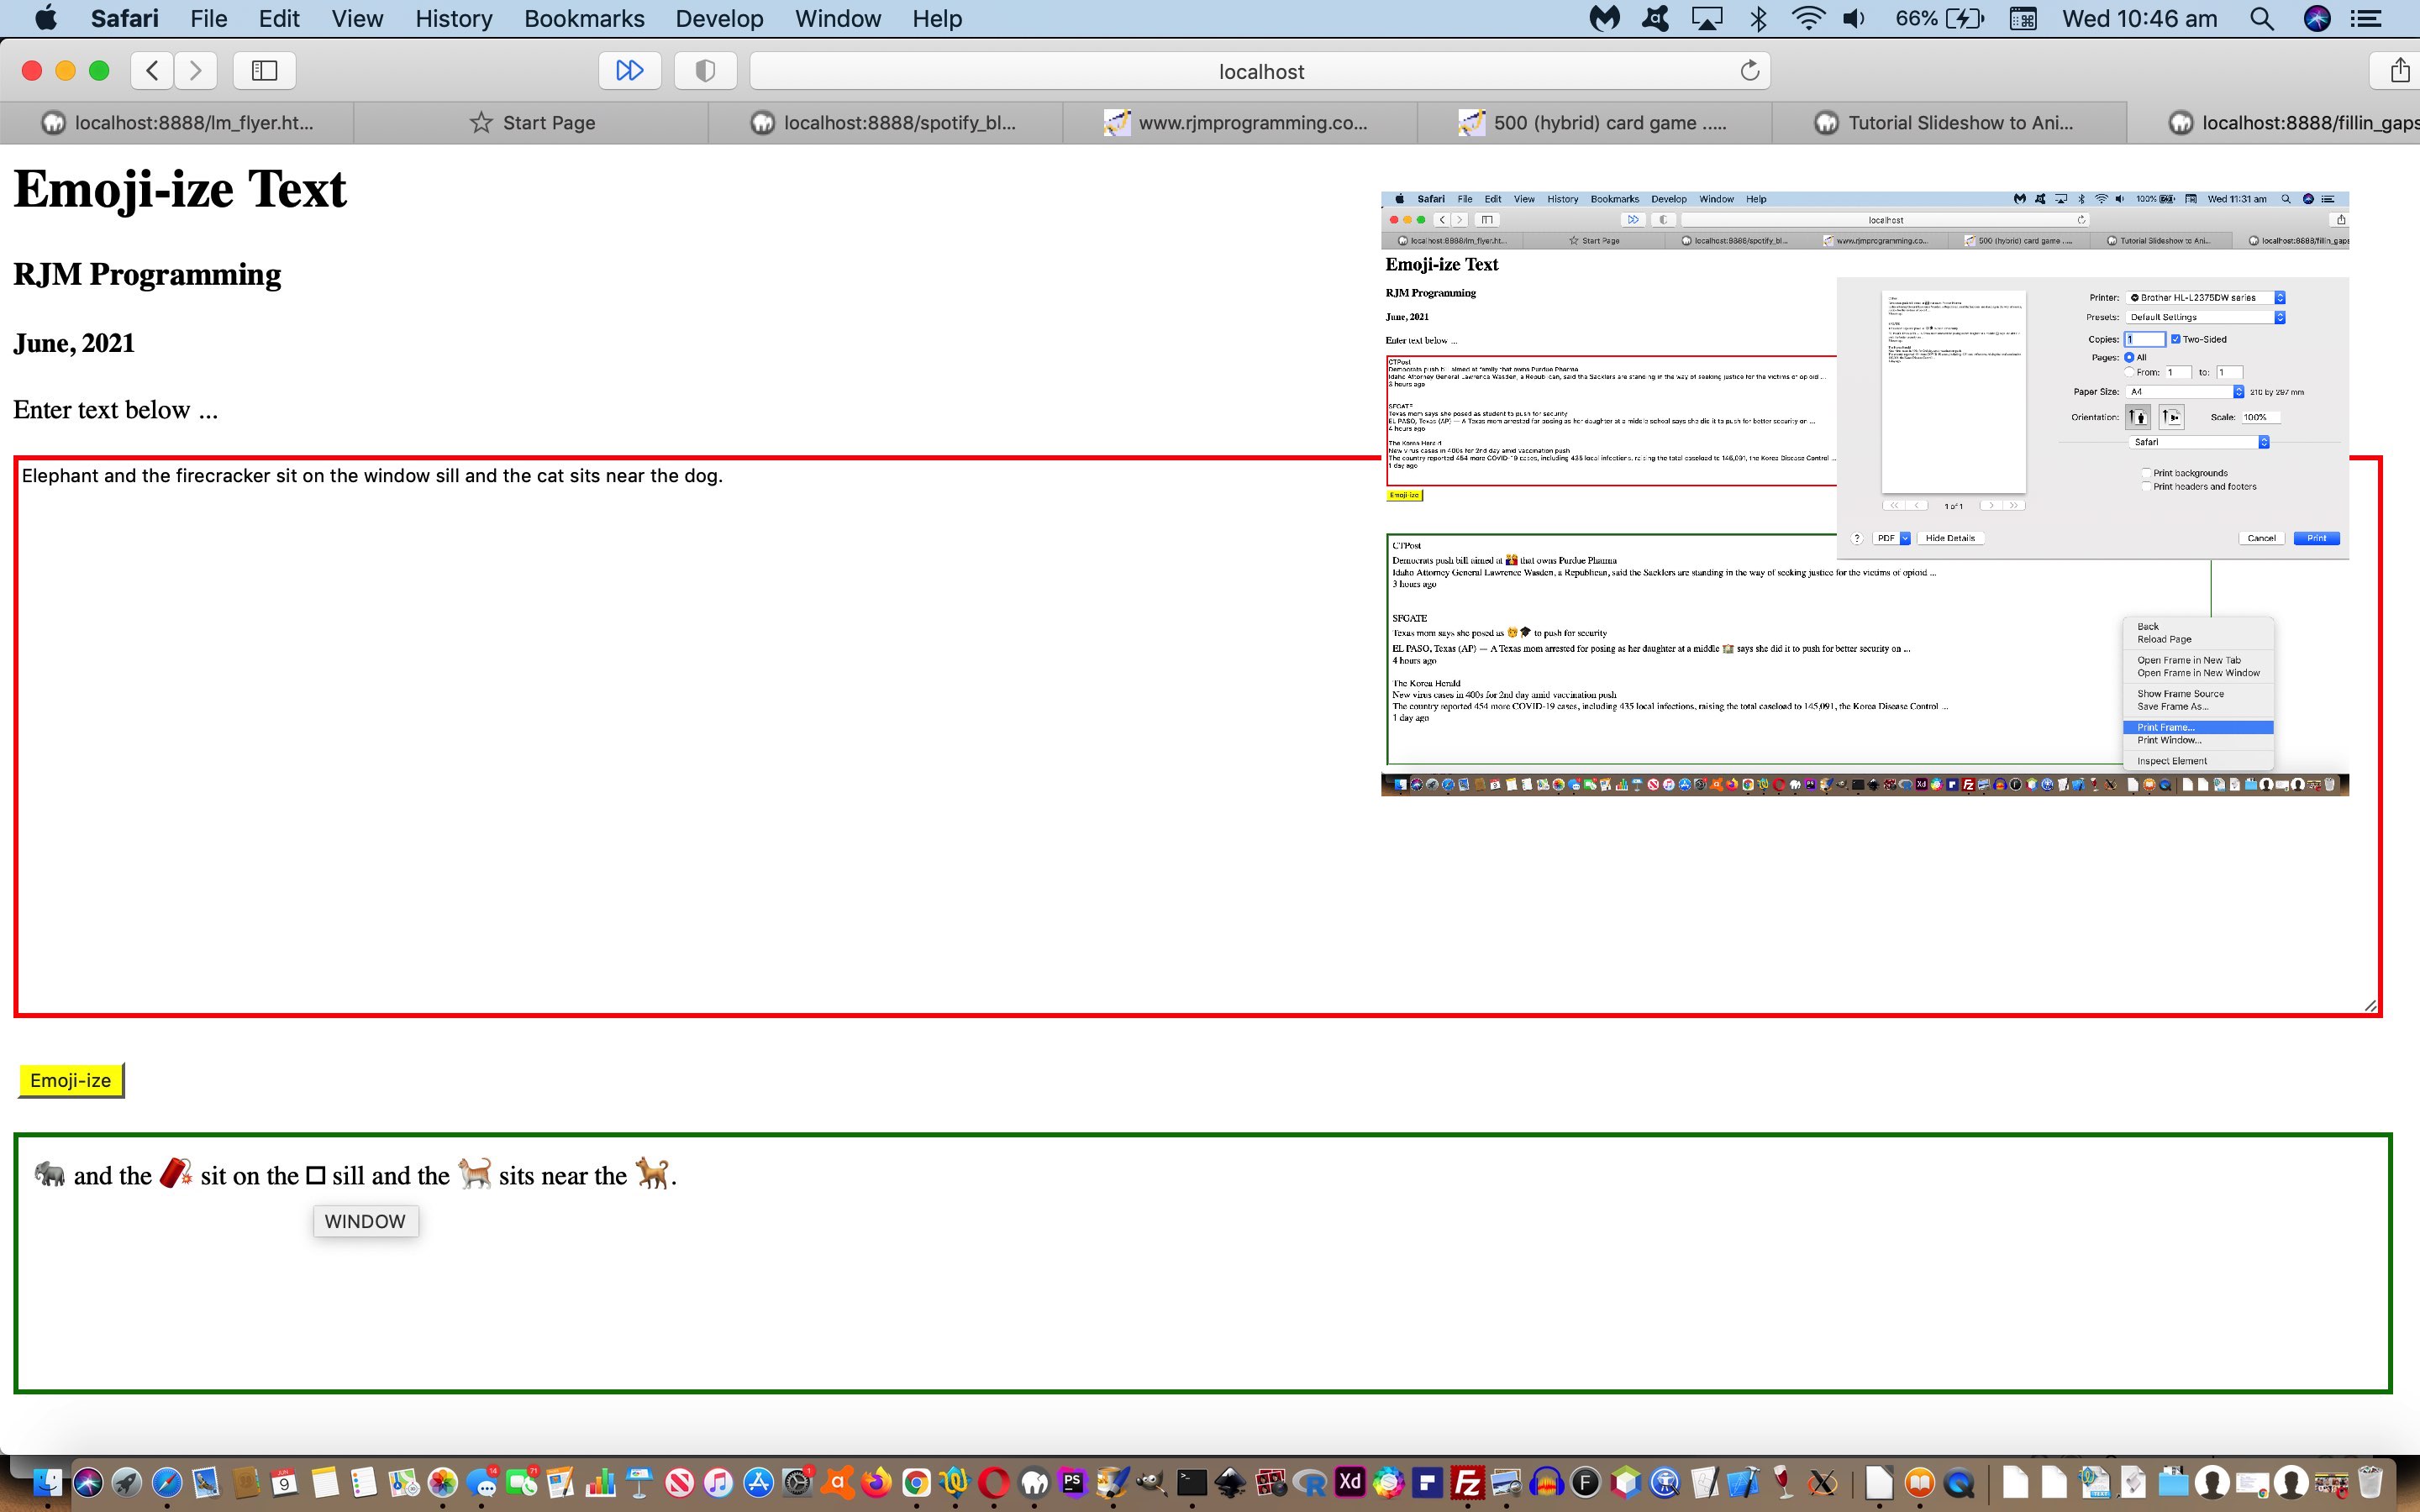Open the AirPlay display menu

(1707, 18)
